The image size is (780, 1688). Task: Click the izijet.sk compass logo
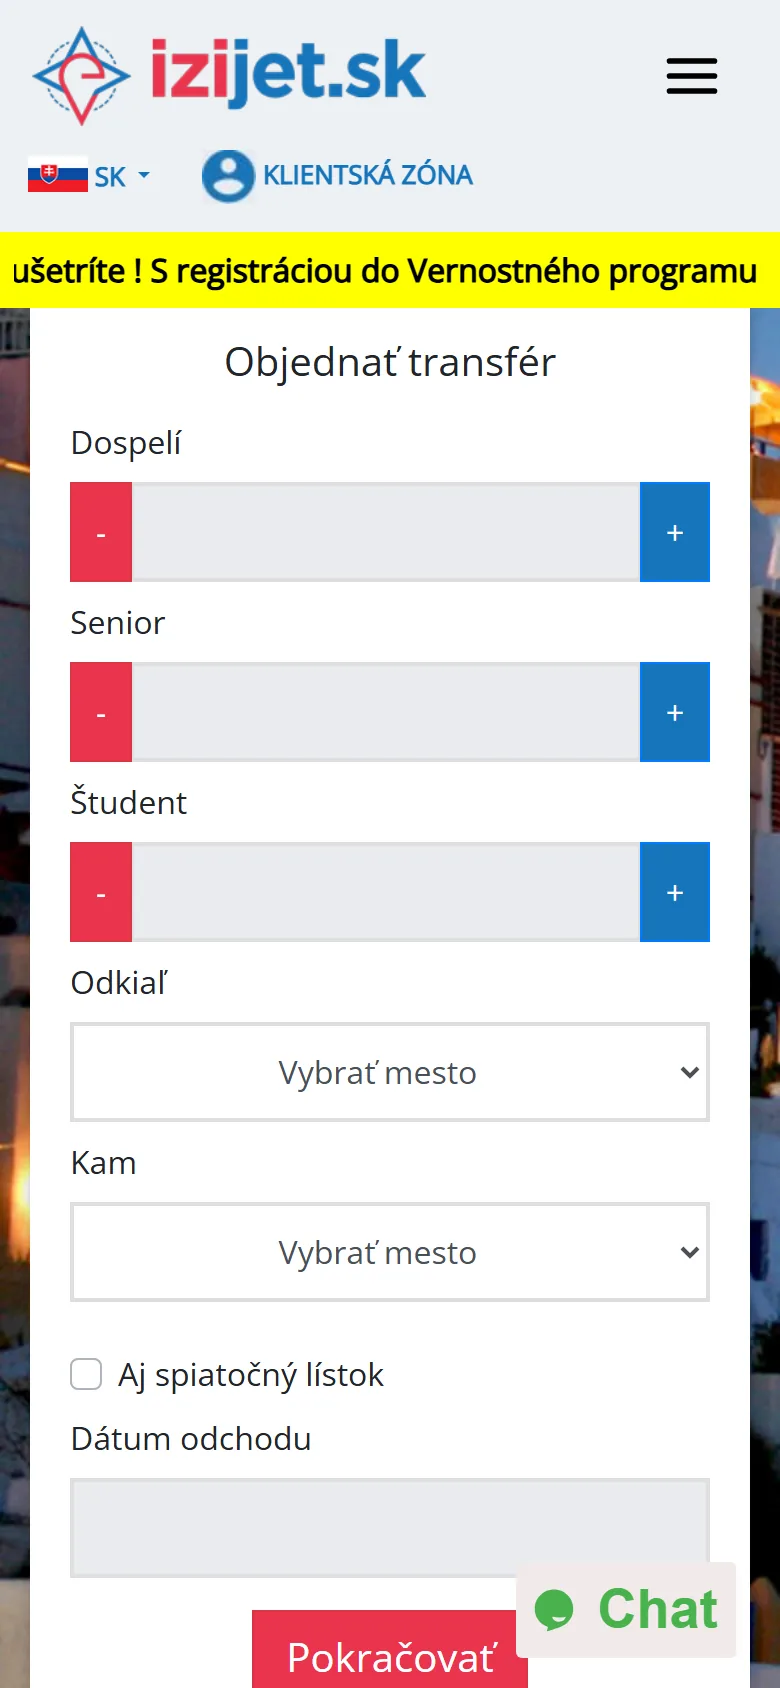coord(81,76)
